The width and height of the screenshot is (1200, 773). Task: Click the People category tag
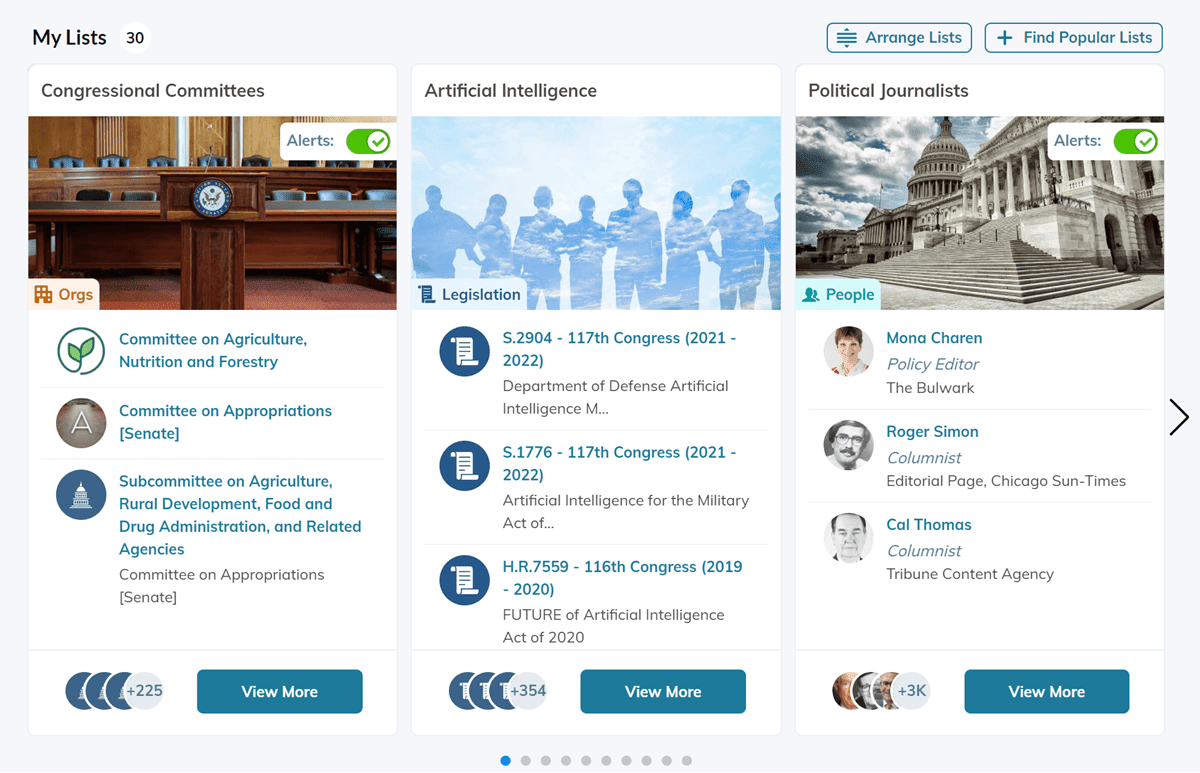tap(838, 294)
